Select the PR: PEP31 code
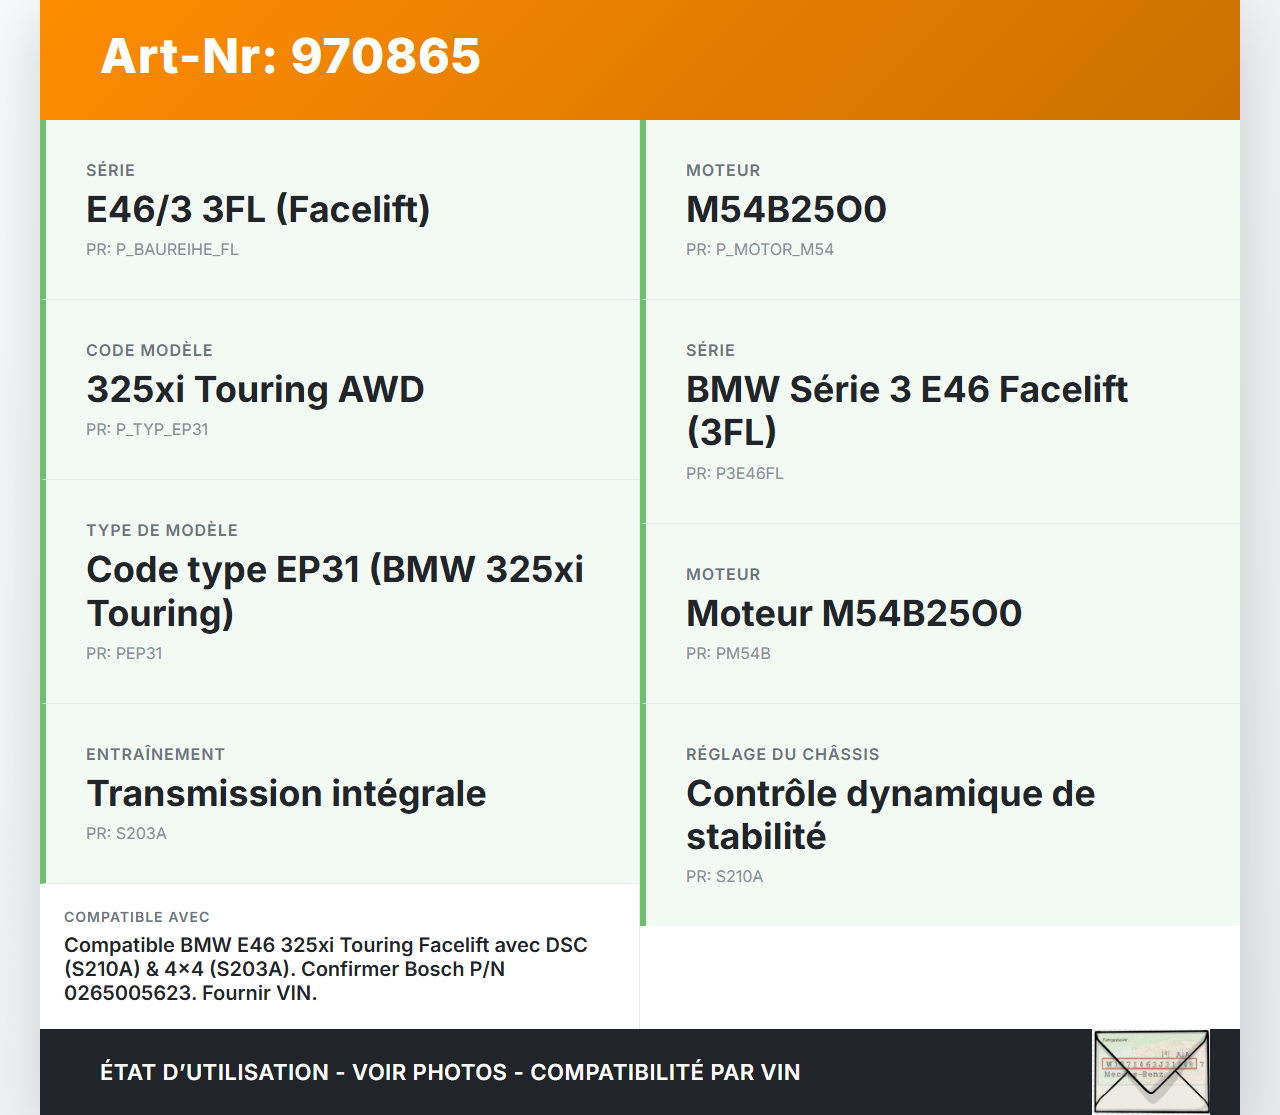 point(124,653)
